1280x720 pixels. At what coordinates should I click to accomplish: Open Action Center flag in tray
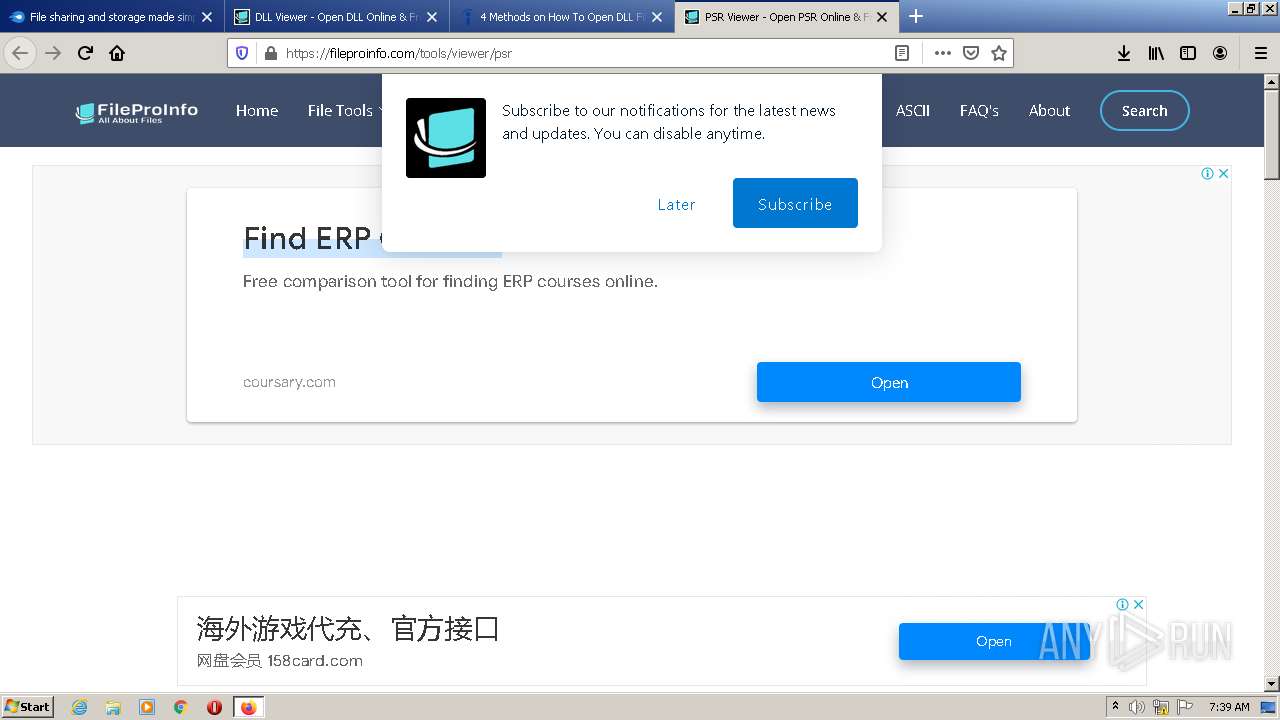point(1185,707)
